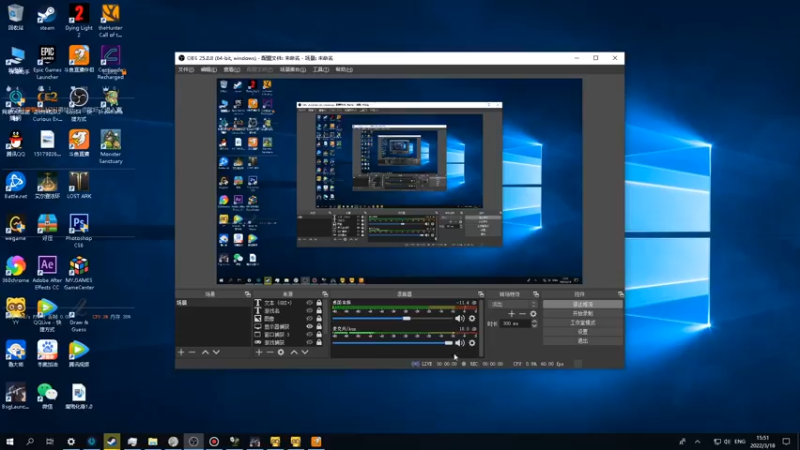800x450 pixels.
Task: Undock the mixer panel via its corner icon
Action: (479, 294)
